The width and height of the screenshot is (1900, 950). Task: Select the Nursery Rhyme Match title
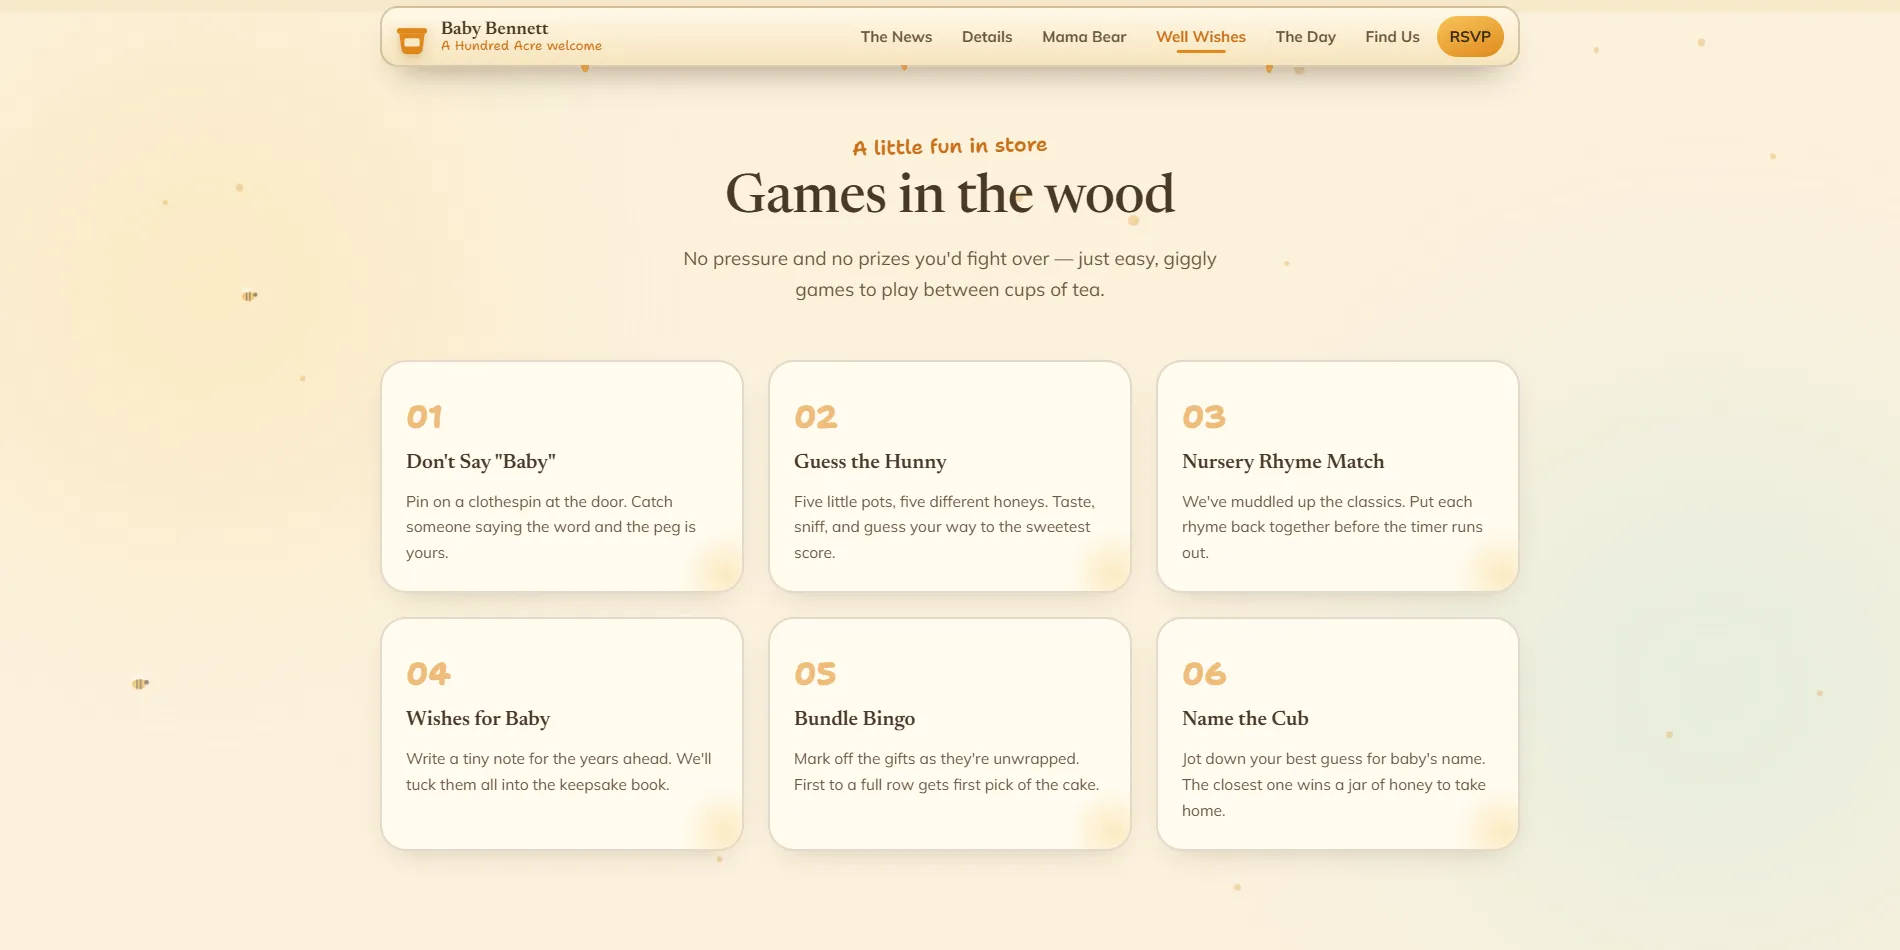pos(1283,462)
